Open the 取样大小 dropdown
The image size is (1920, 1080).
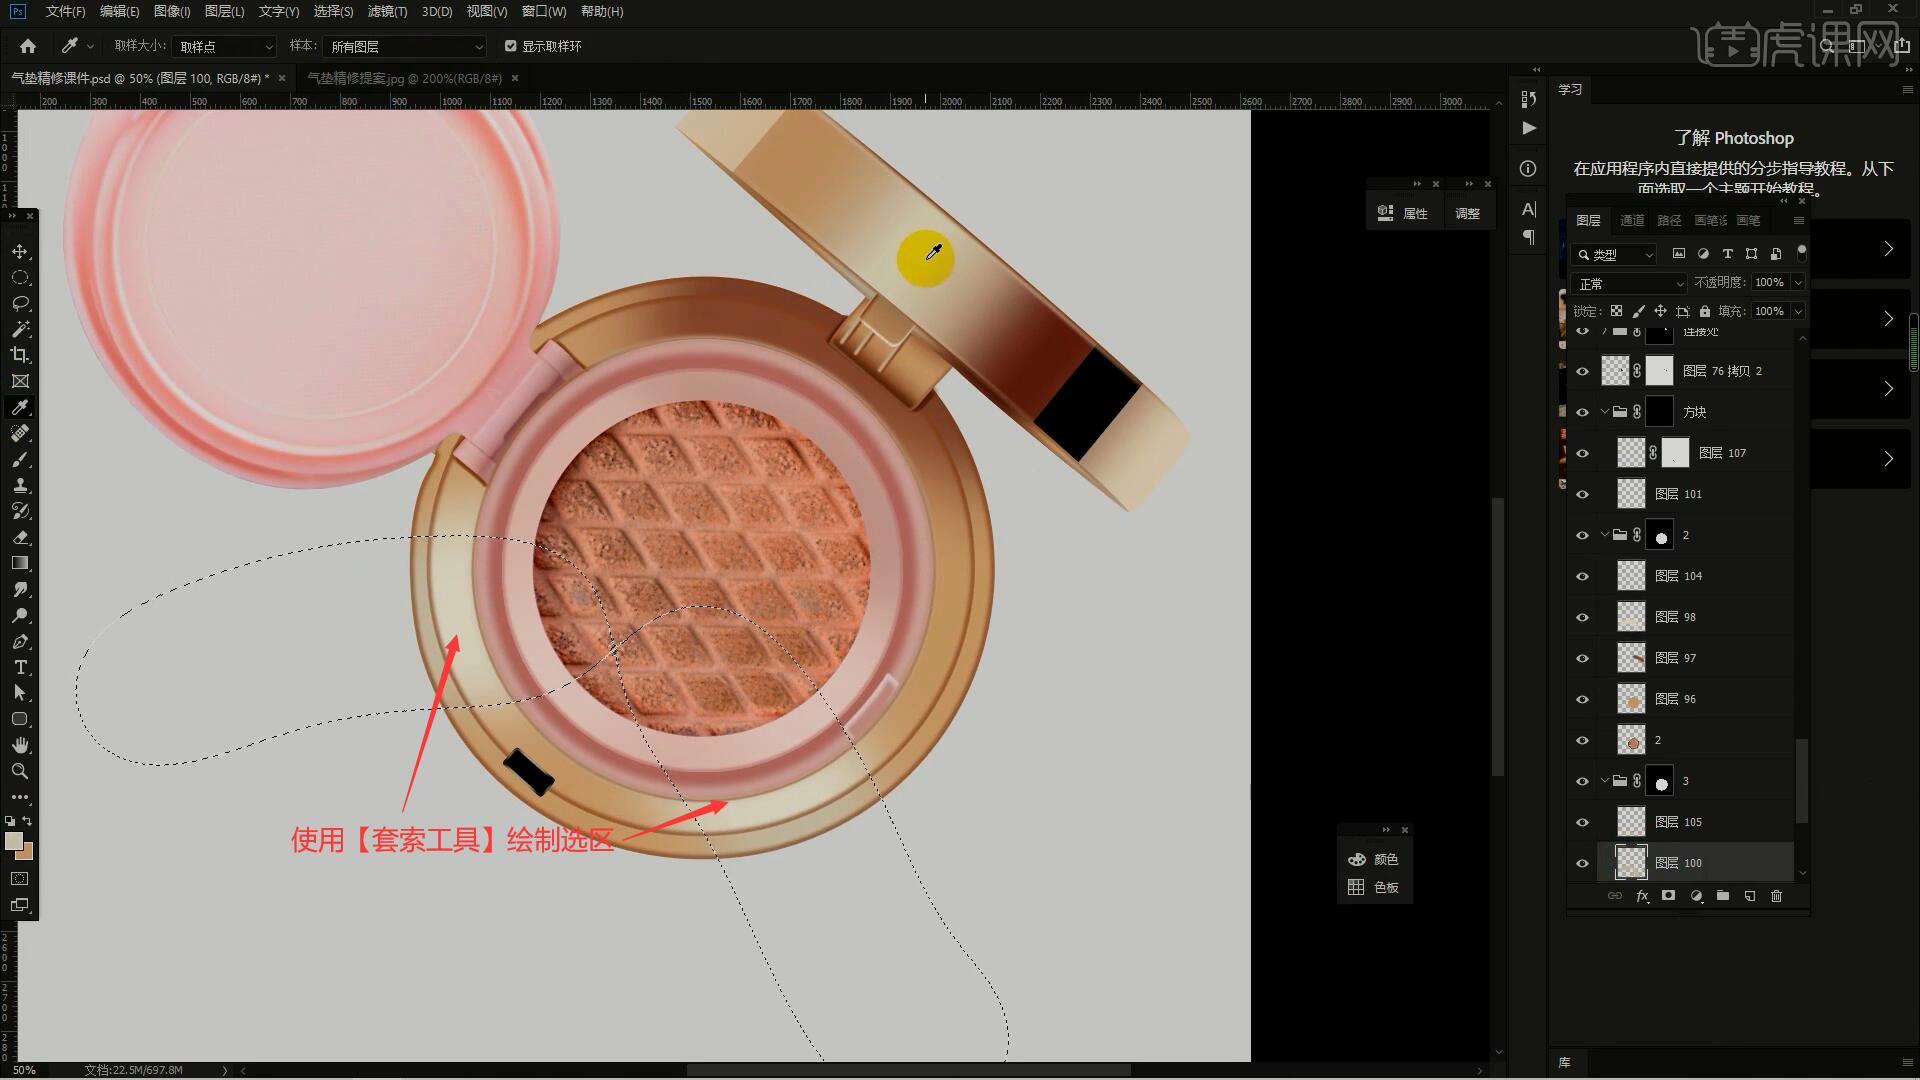224,47
